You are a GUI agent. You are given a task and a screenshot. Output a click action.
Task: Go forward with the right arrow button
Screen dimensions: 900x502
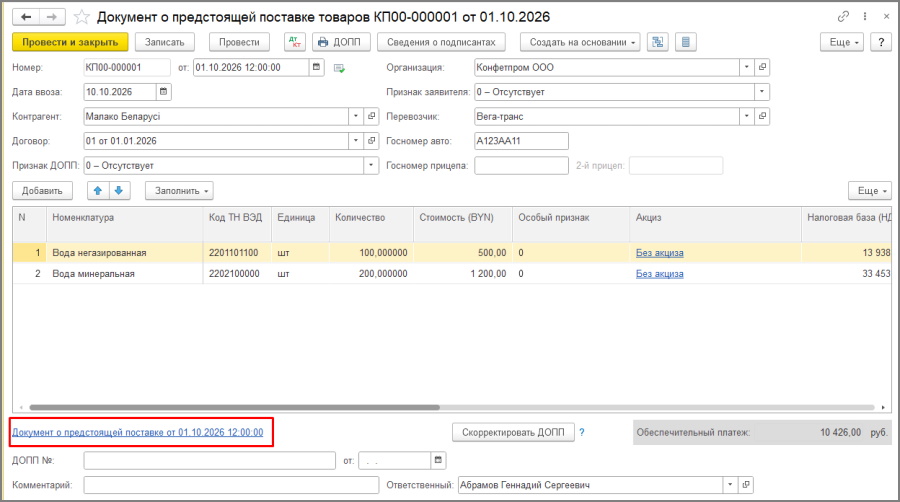pos(52,17)
